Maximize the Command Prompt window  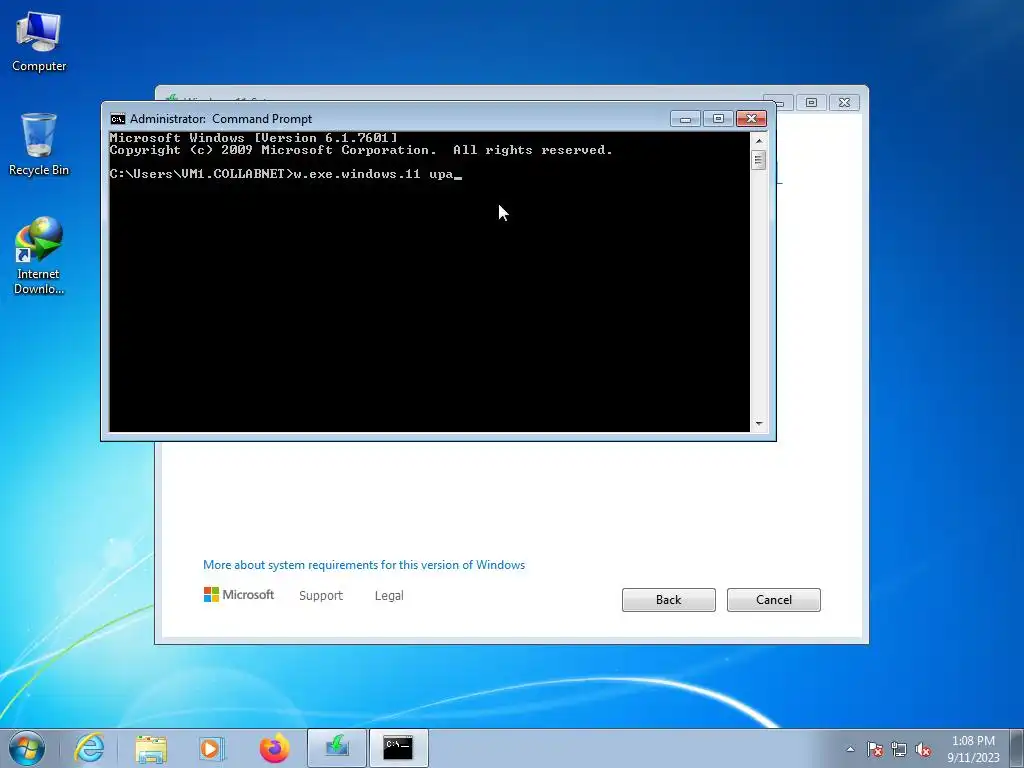(718, 119)
